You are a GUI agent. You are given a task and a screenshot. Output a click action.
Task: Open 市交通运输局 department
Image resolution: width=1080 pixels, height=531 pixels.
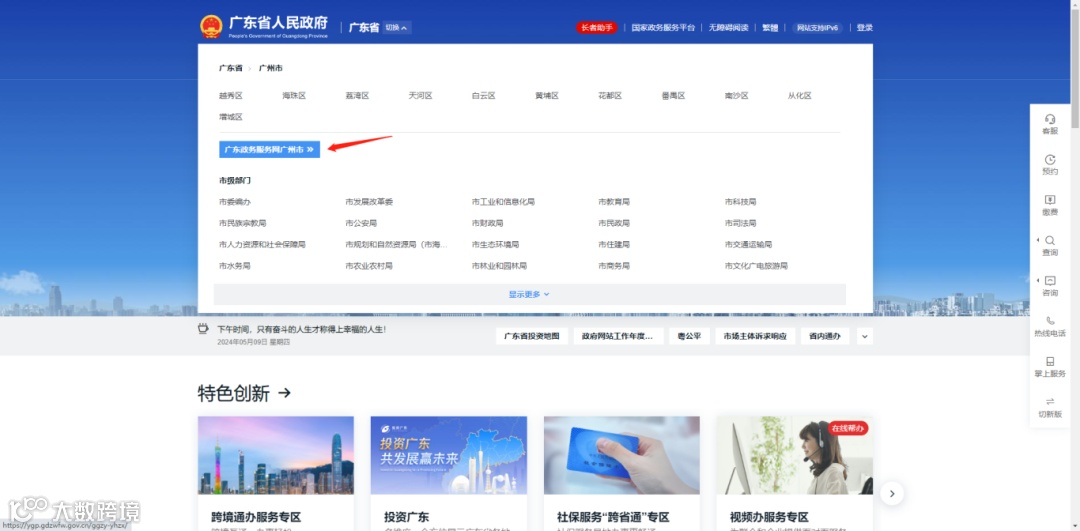pos(749,244)
